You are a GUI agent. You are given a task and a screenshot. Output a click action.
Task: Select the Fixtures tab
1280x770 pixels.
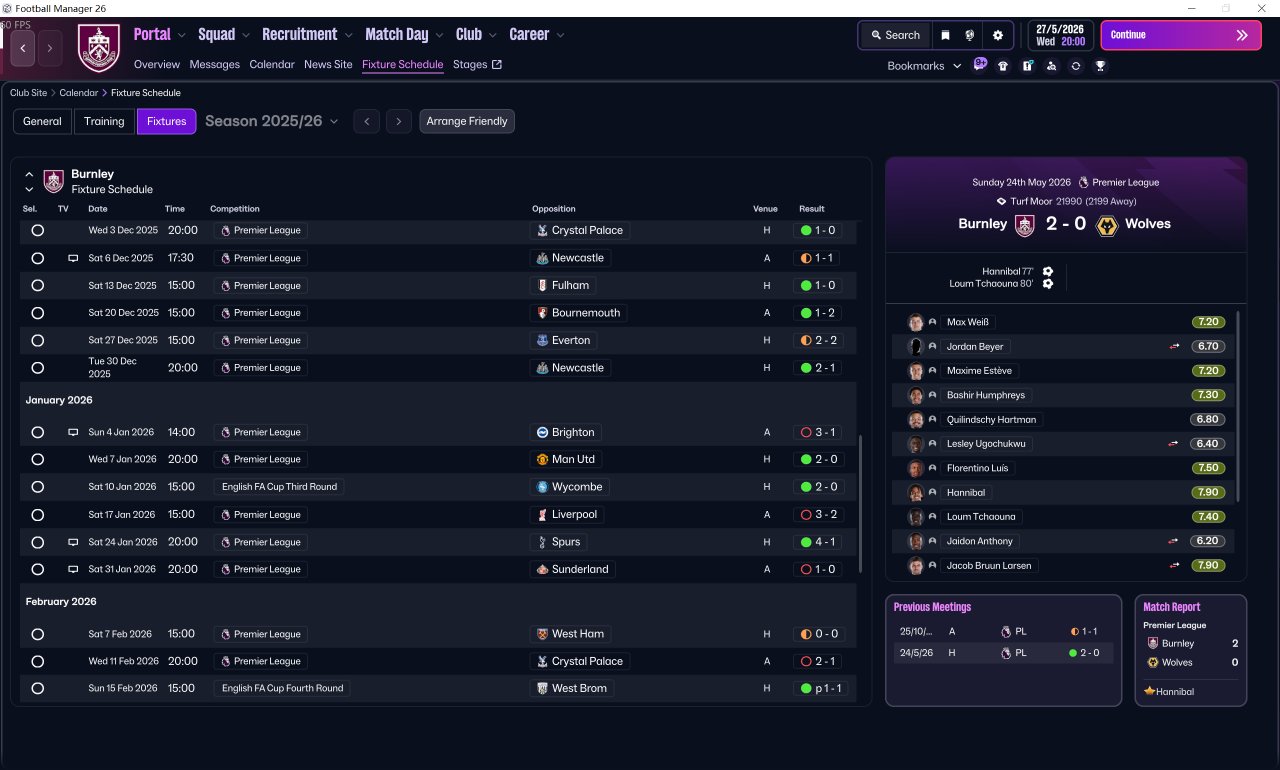(x=166, y=121)
